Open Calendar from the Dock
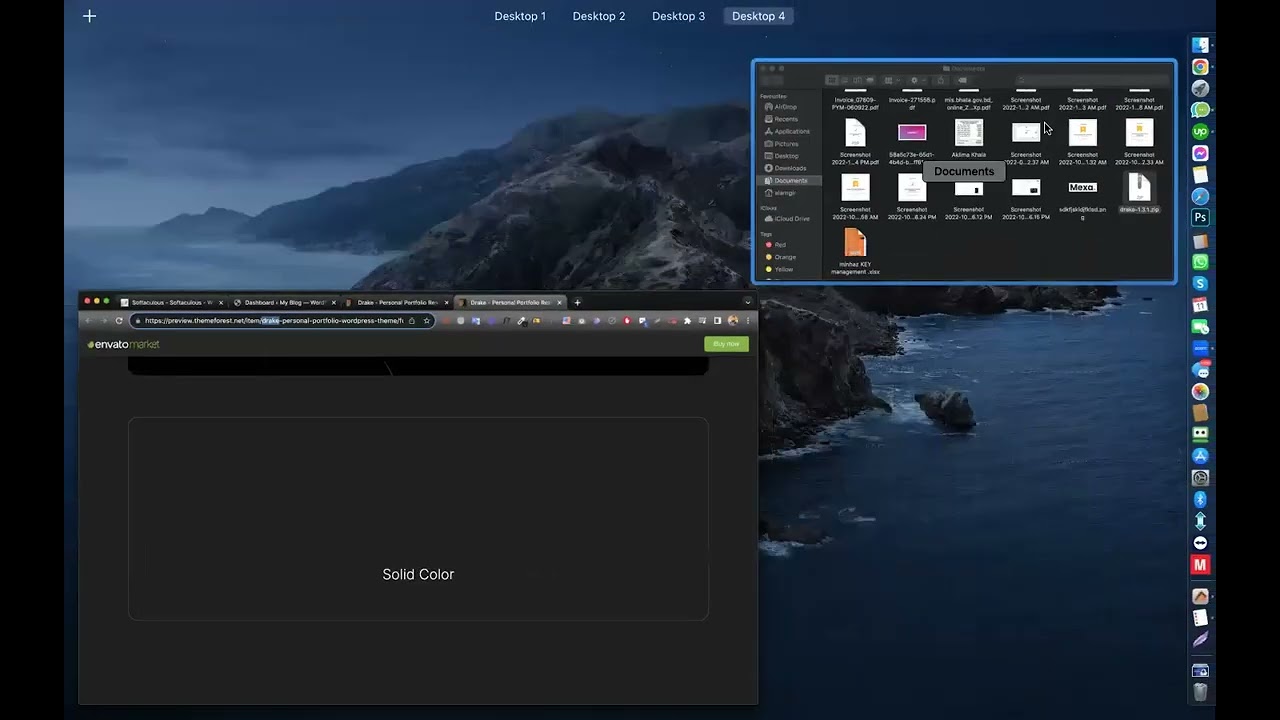 point(1200,305)
